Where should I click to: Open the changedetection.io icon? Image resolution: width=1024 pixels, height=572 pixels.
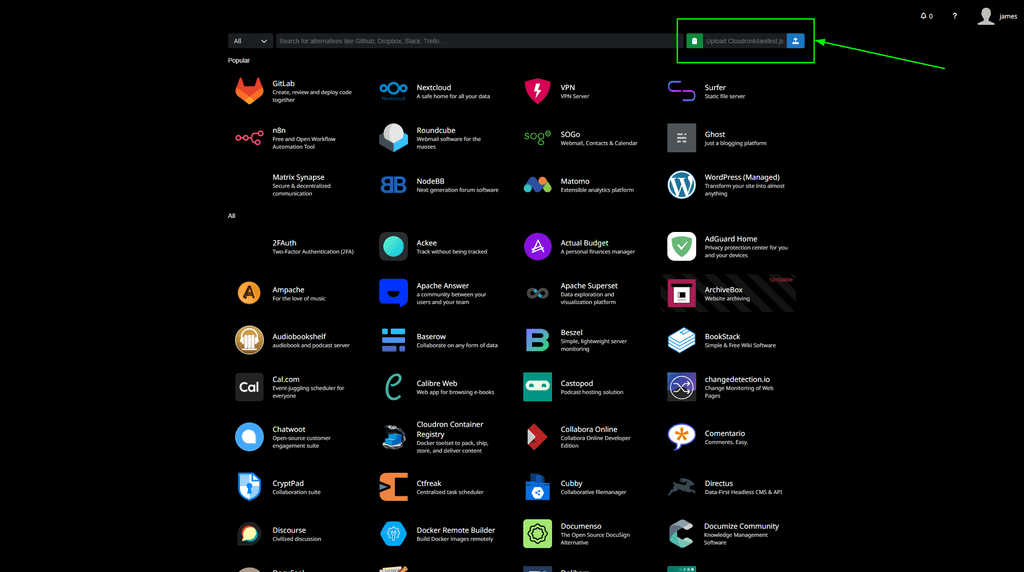[681, 387]
